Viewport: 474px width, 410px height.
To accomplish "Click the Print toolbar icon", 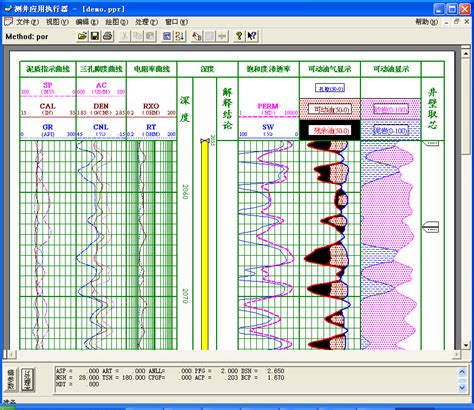I will (x=107, y=36).
